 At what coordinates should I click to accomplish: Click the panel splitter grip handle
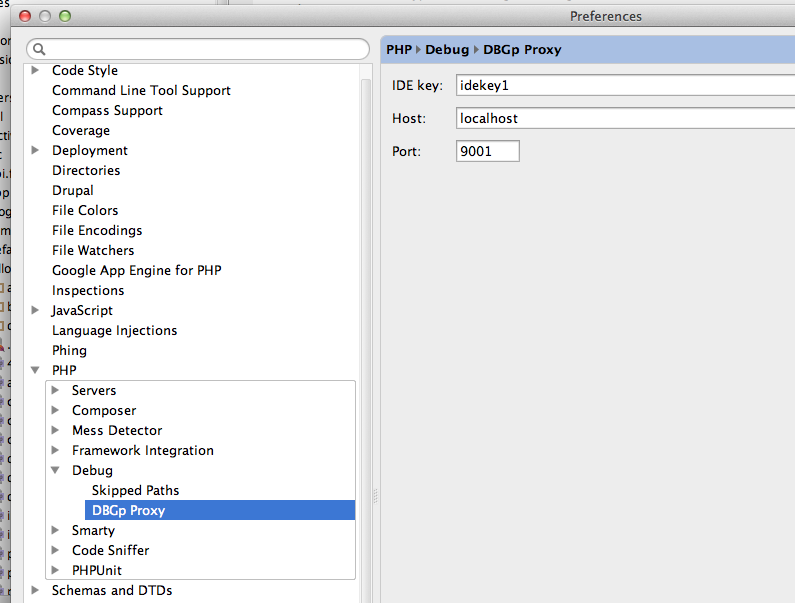coord(376,496)
